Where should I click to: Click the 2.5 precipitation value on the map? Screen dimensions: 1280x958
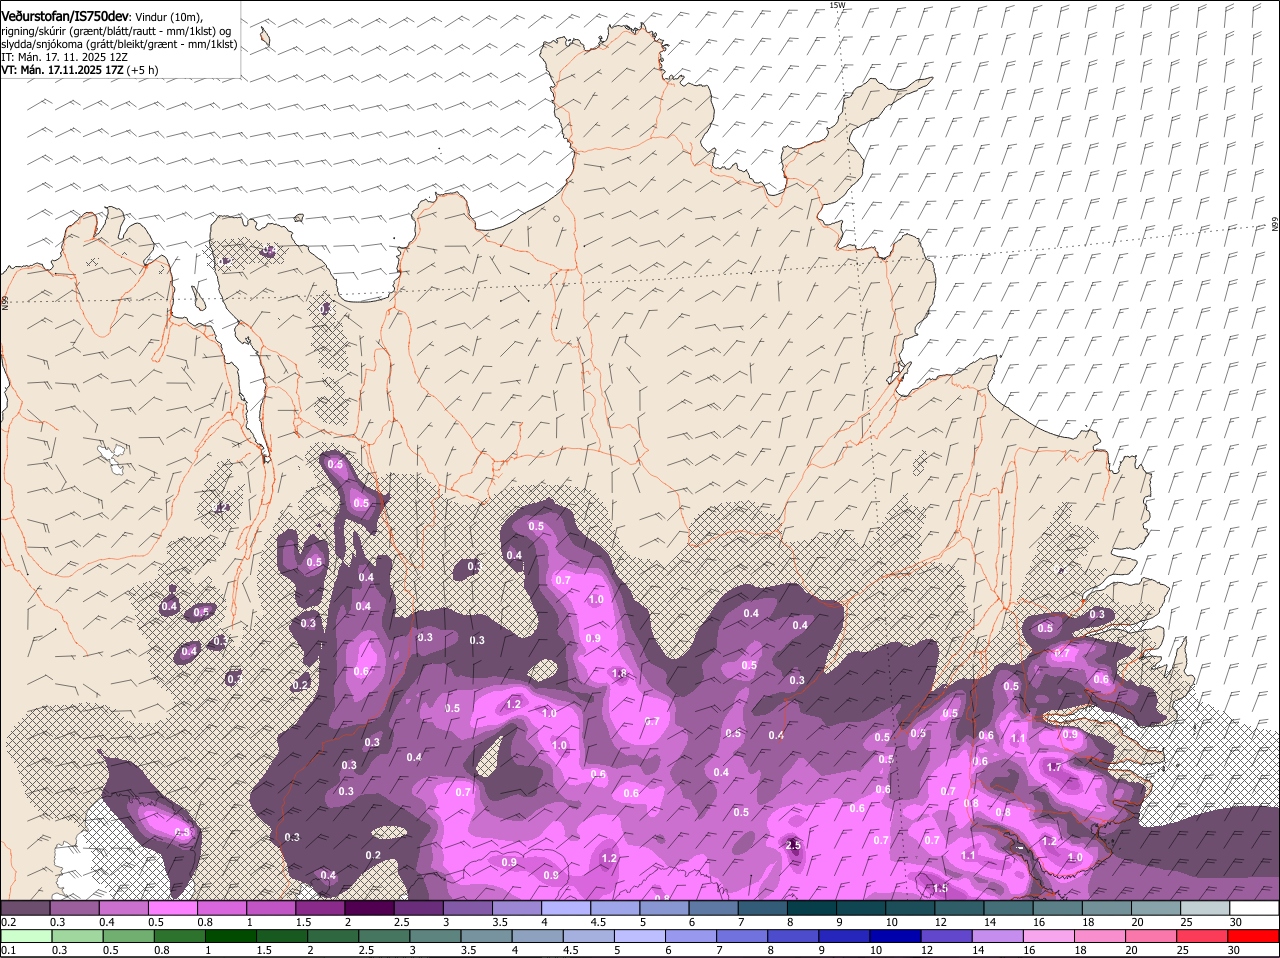click(794, 845)
